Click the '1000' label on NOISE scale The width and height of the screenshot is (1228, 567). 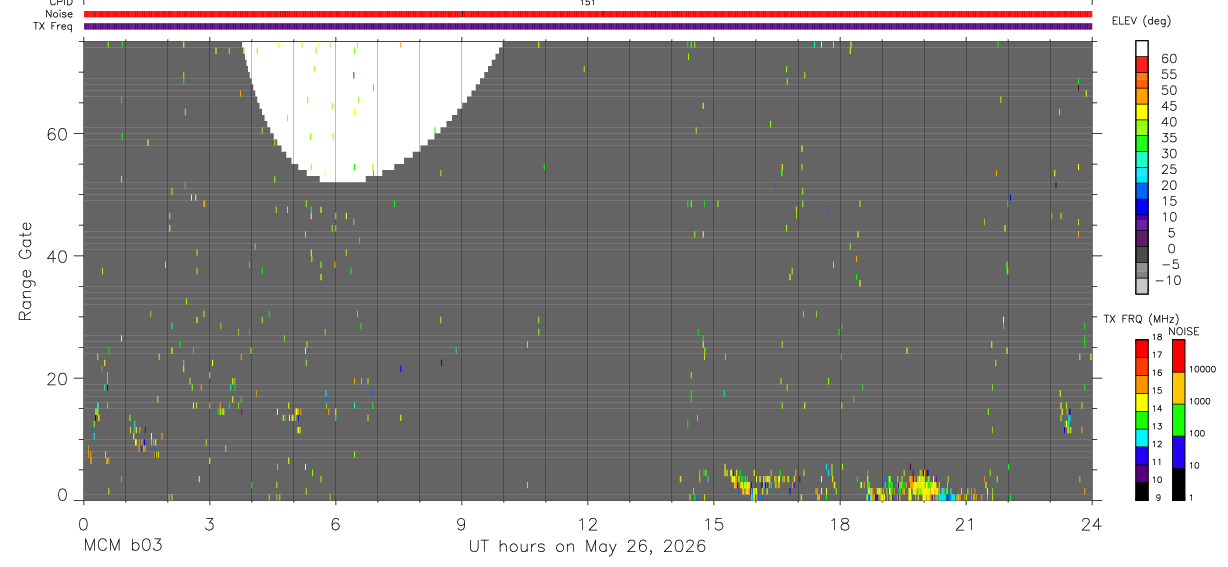click(1199, 401)
